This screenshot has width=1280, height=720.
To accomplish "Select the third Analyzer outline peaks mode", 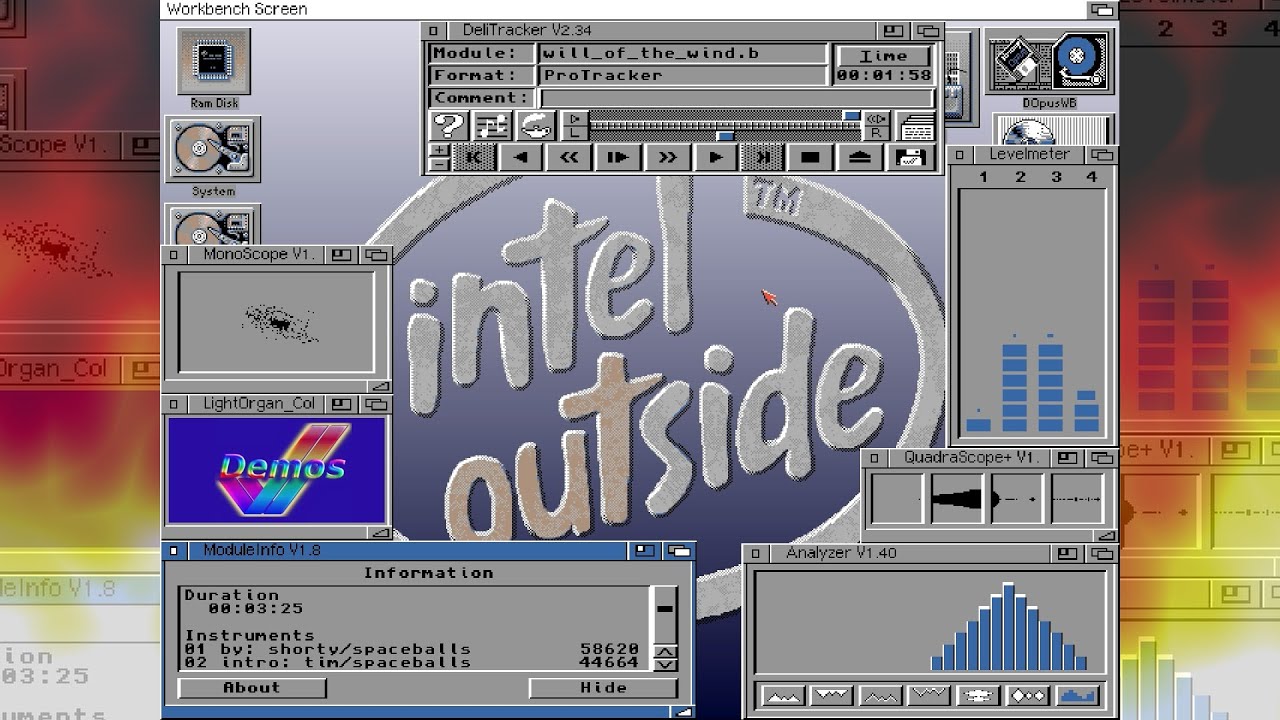I will click(881, 695).
